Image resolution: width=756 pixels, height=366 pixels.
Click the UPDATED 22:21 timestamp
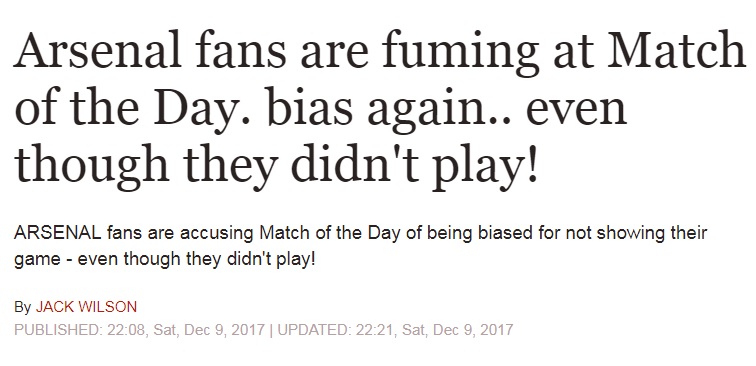pyautogui.click(x=338, y=330)
